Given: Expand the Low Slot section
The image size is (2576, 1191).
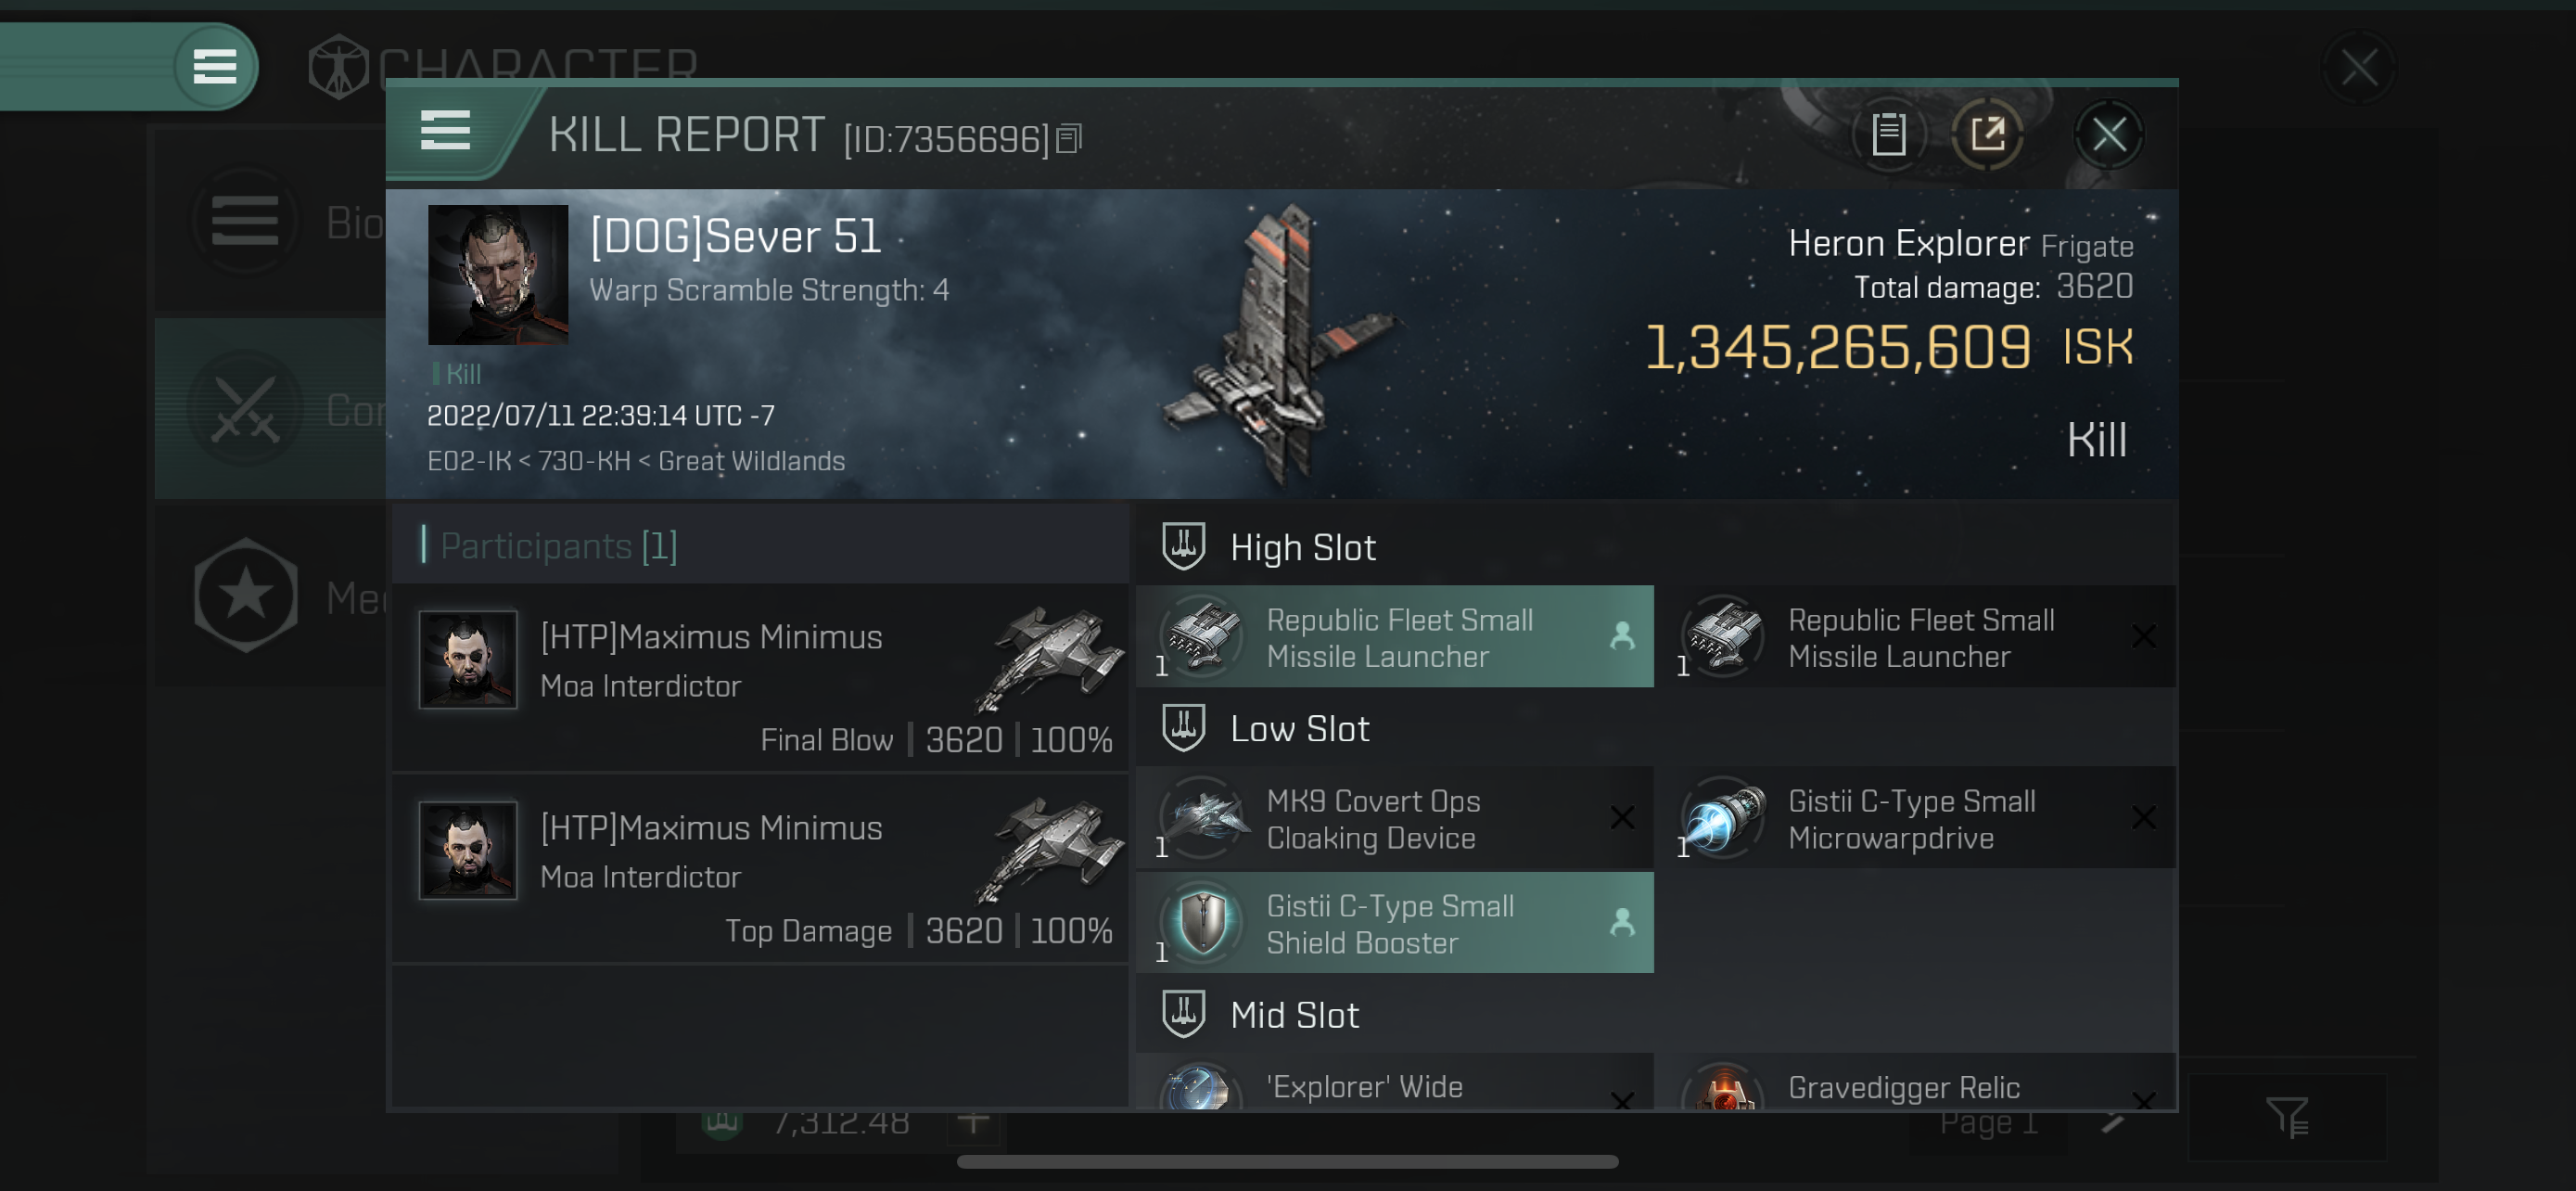Looking at the screenshot, I should [x=1298, y=728].
